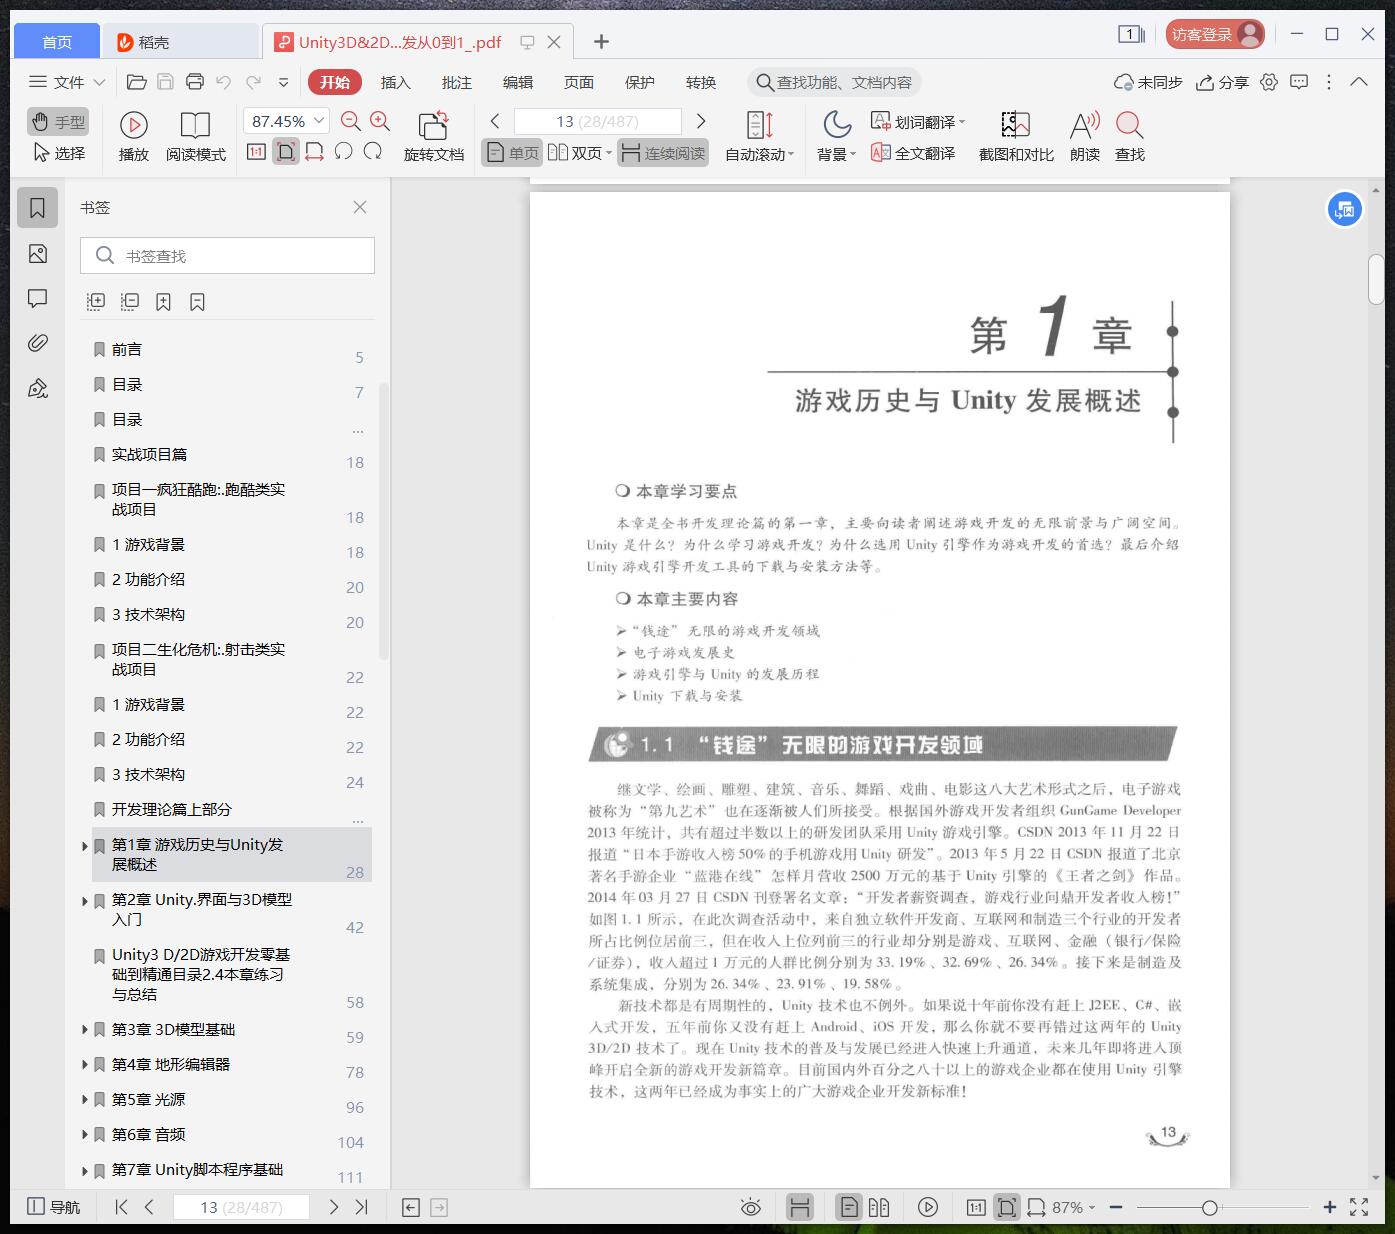
Task: Click the 未同步 sync status button
Action: (x=1148, y=82)
